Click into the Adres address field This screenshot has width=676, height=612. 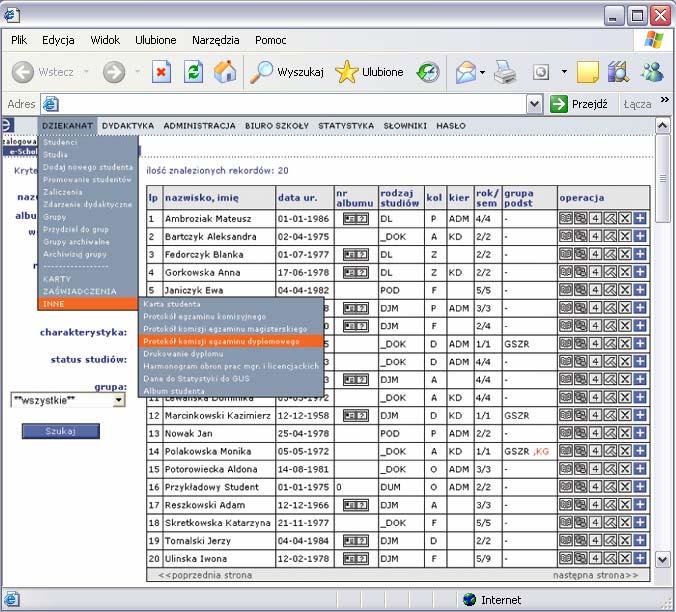pyautogui.click(x=292, y=104)
